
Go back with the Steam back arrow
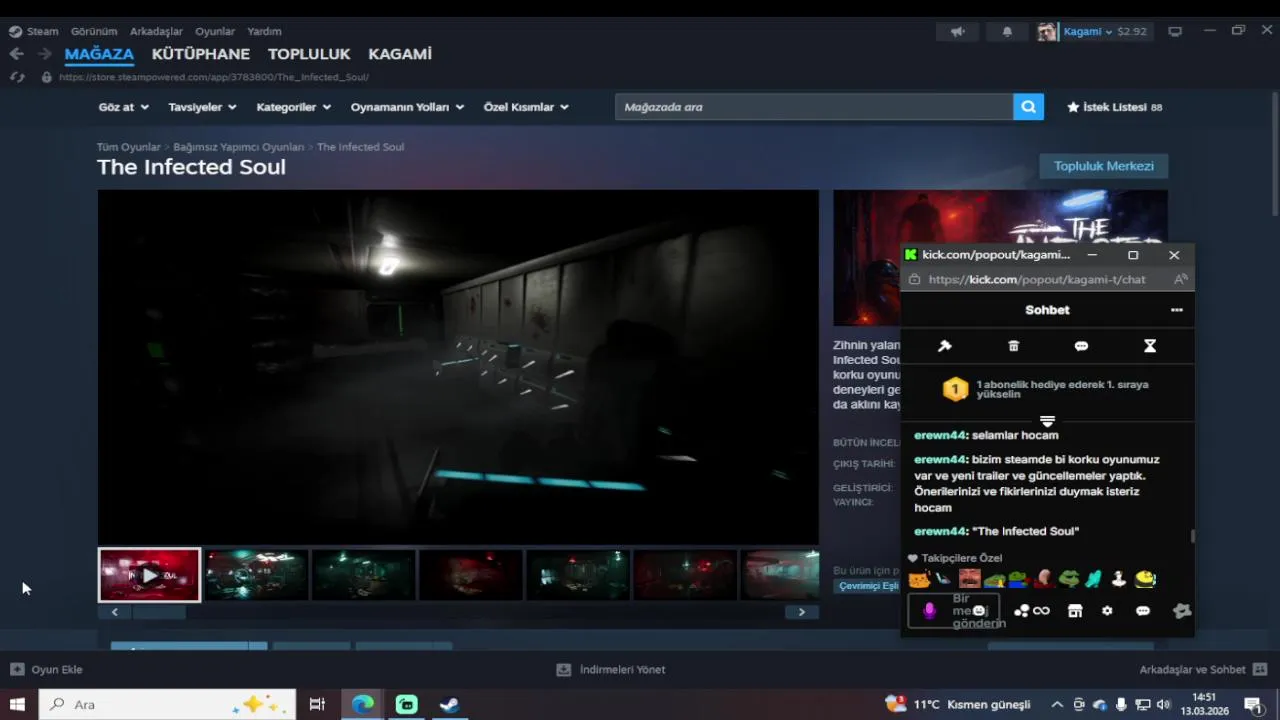point(16,54)
